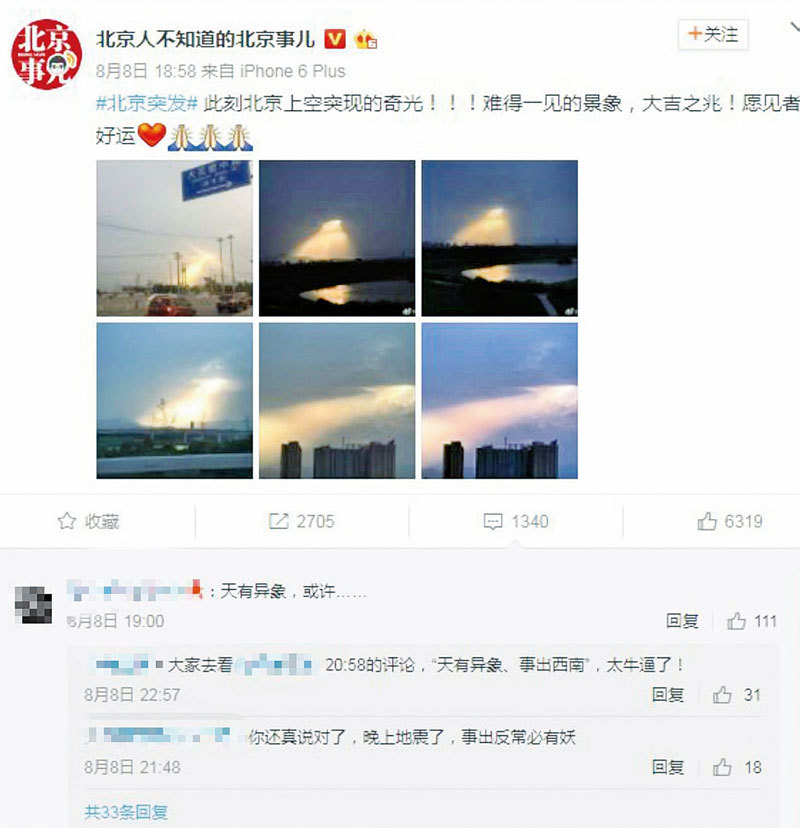
Task: Click the +关注 follow button
Action: click(x=713, y=35)
